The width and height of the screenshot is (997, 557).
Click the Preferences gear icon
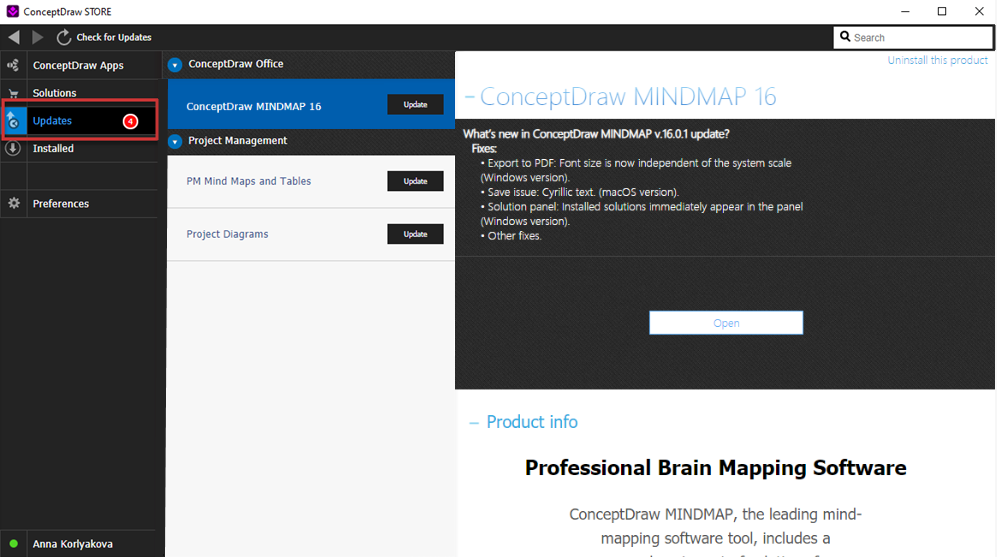pos(13,203)
